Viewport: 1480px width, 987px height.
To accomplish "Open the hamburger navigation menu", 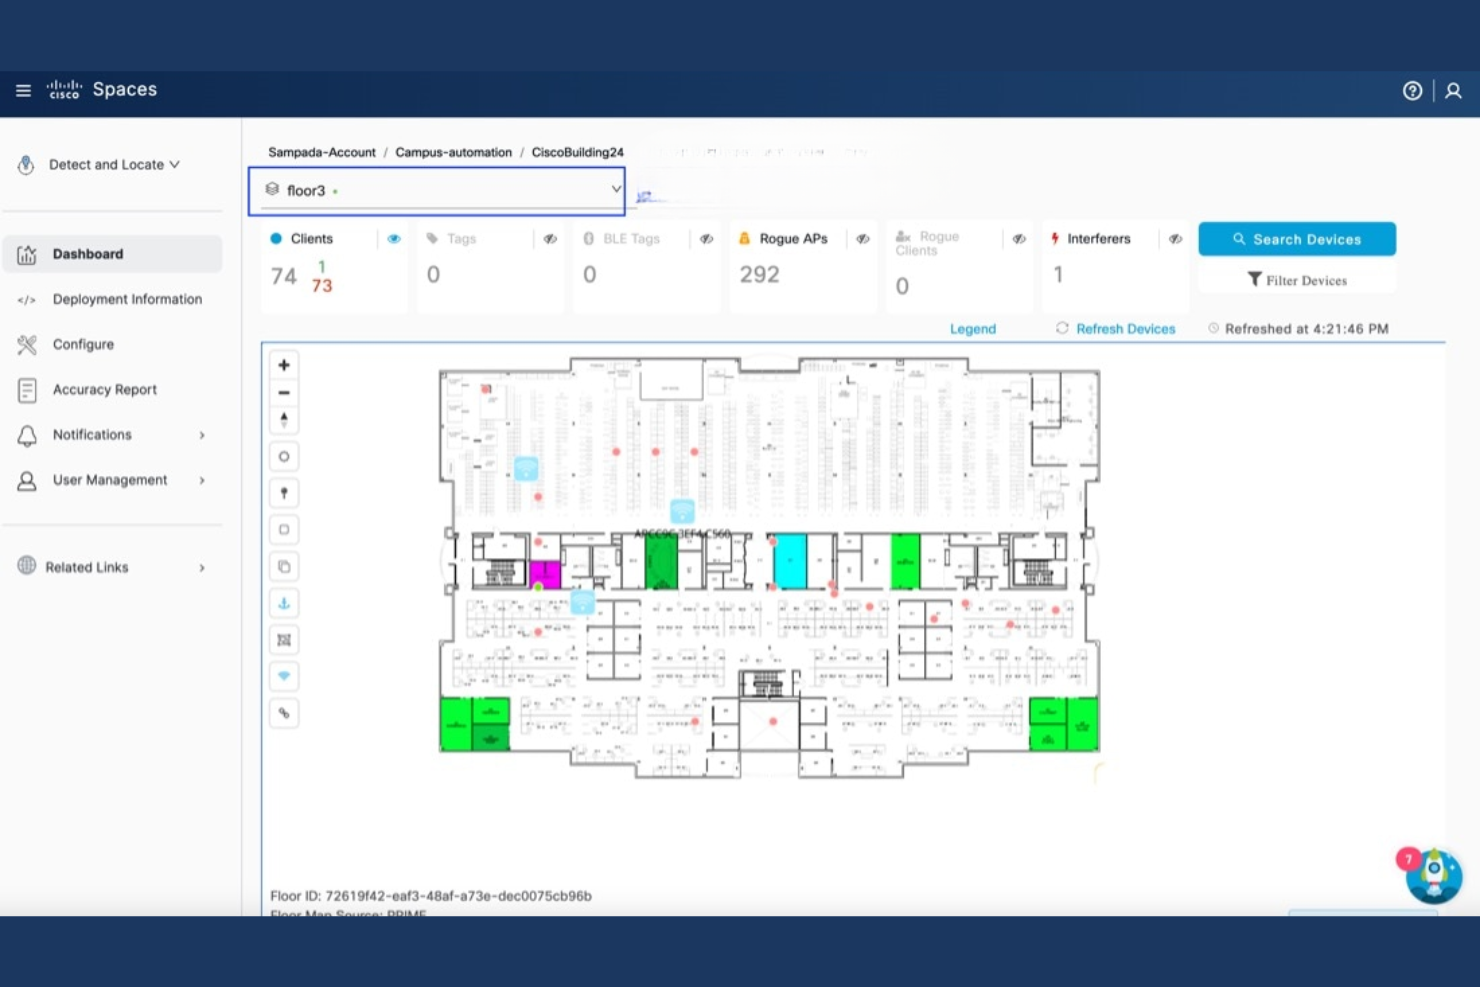I will (23, 90).
